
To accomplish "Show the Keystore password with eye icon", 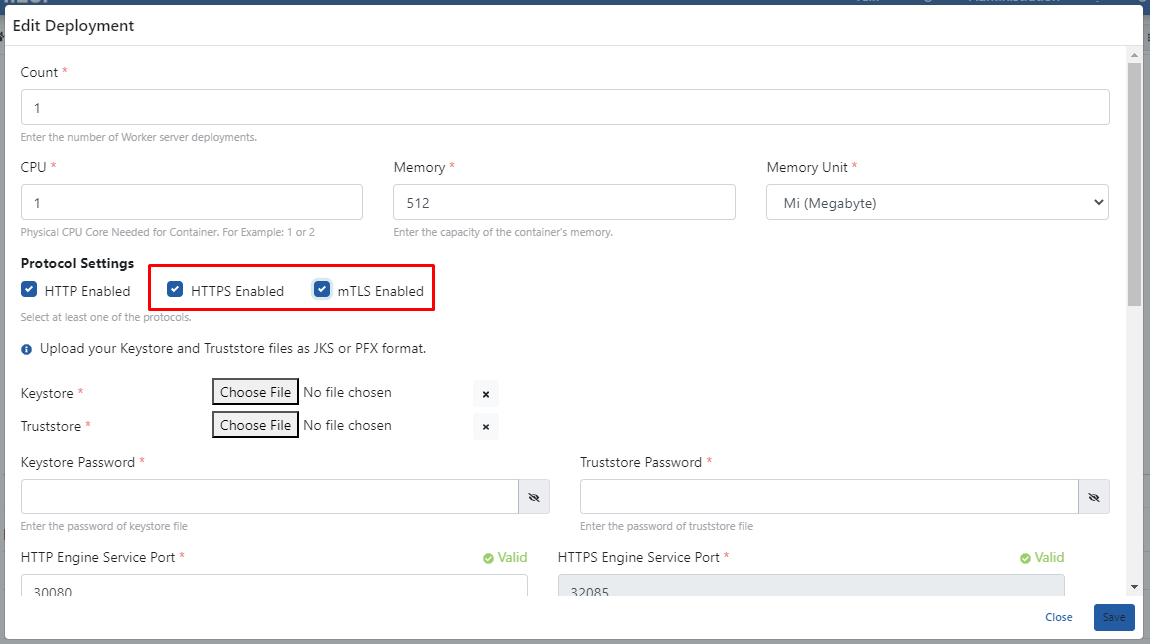I will (533, 497).
